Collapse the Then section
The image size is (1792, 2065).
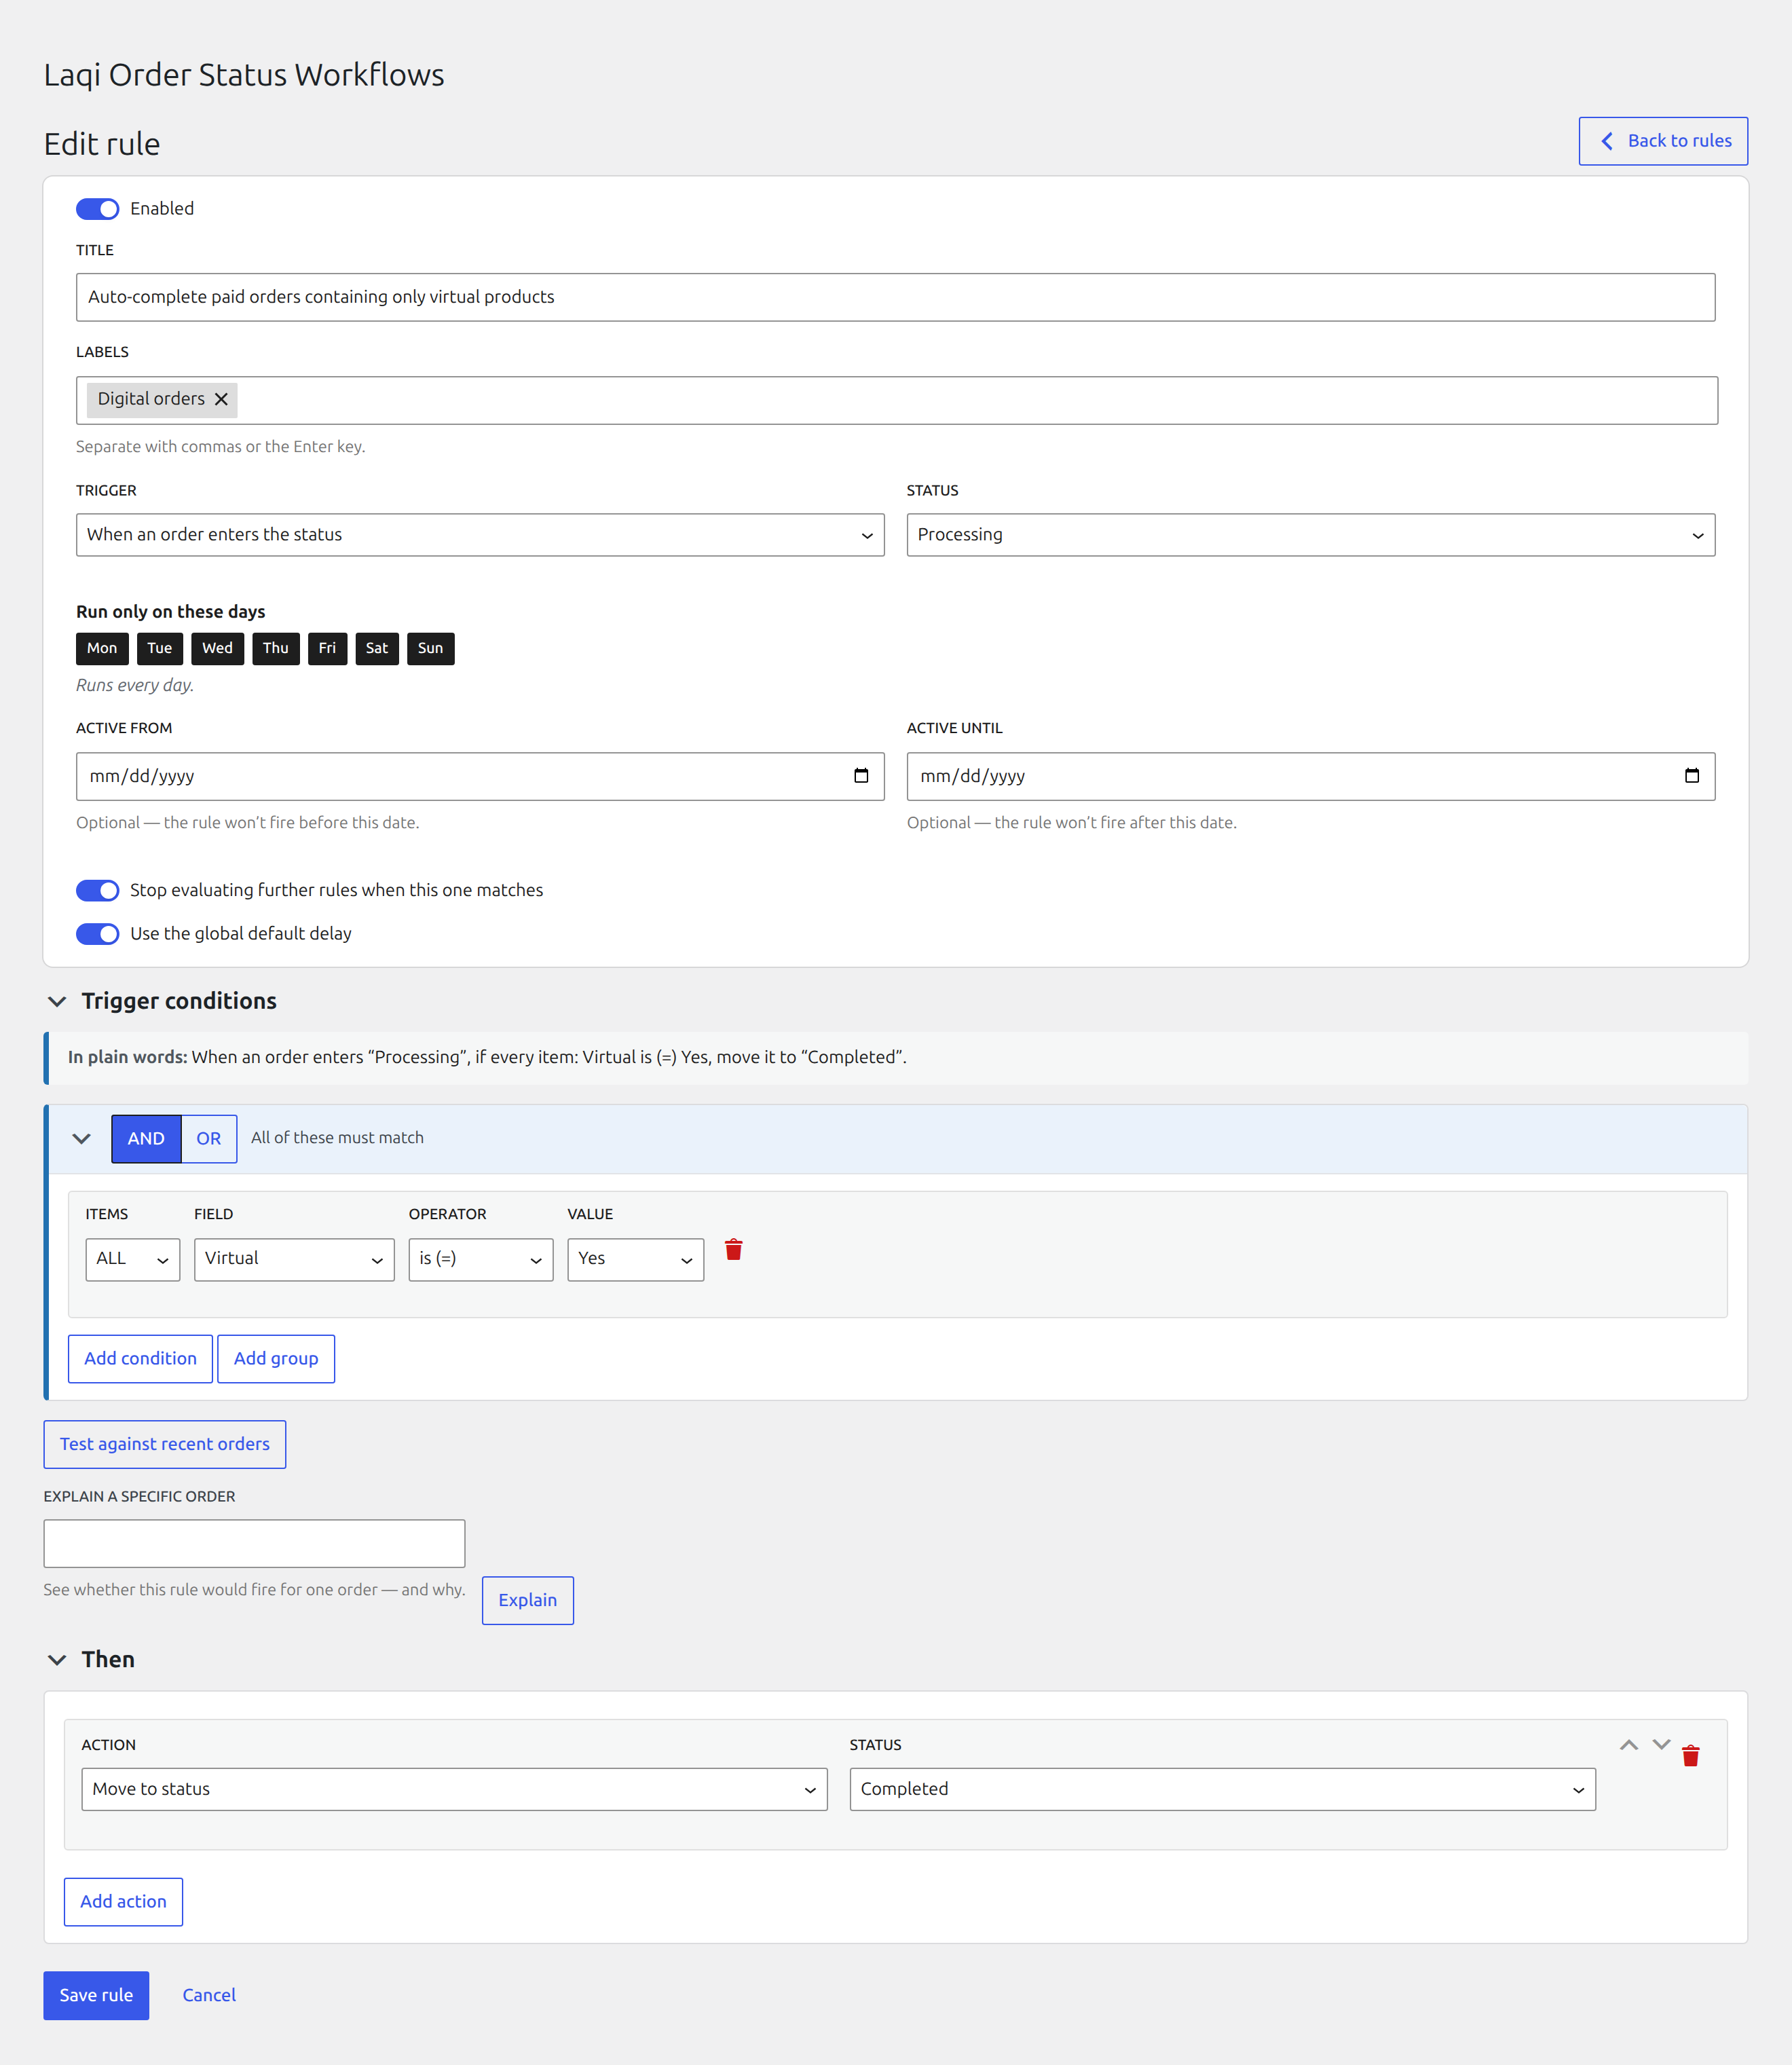point(57,1660)
